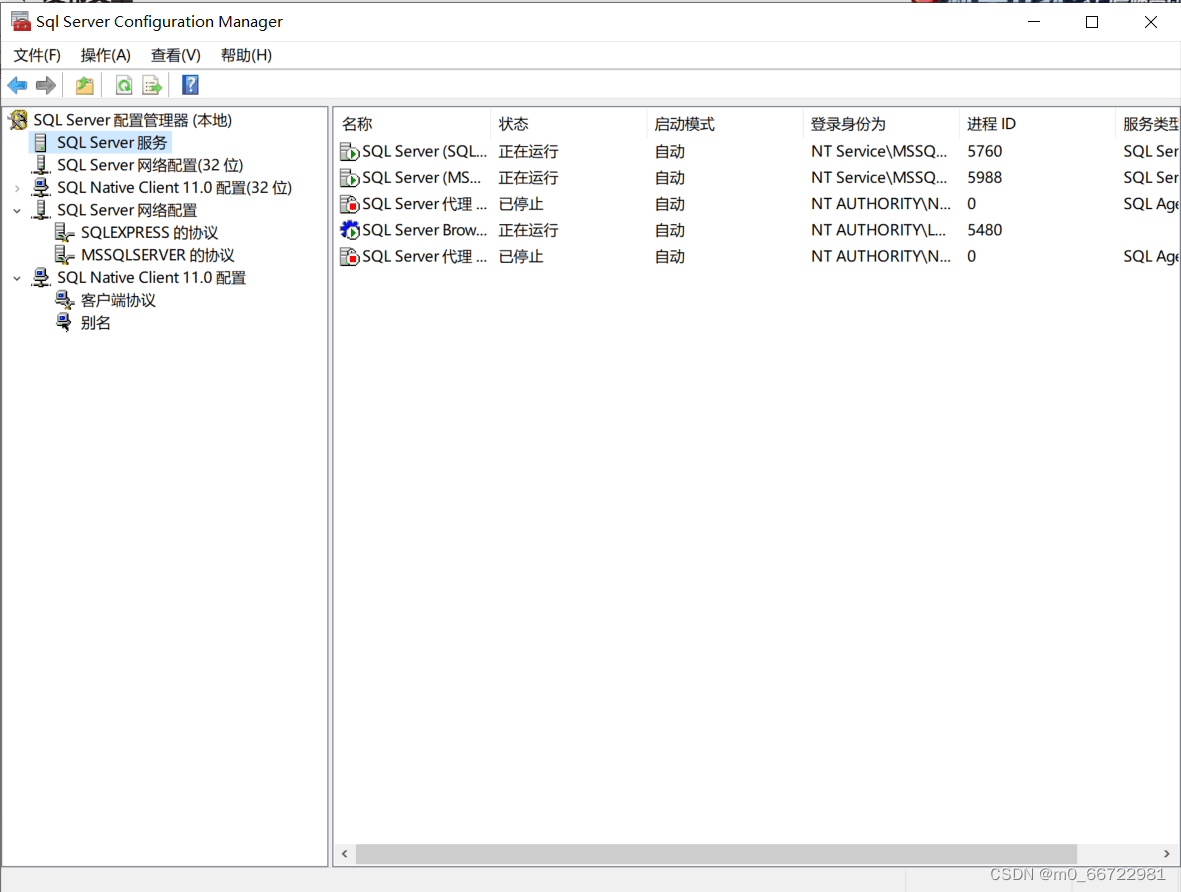Sort by the 启动模式 column header

click(725, 124)
